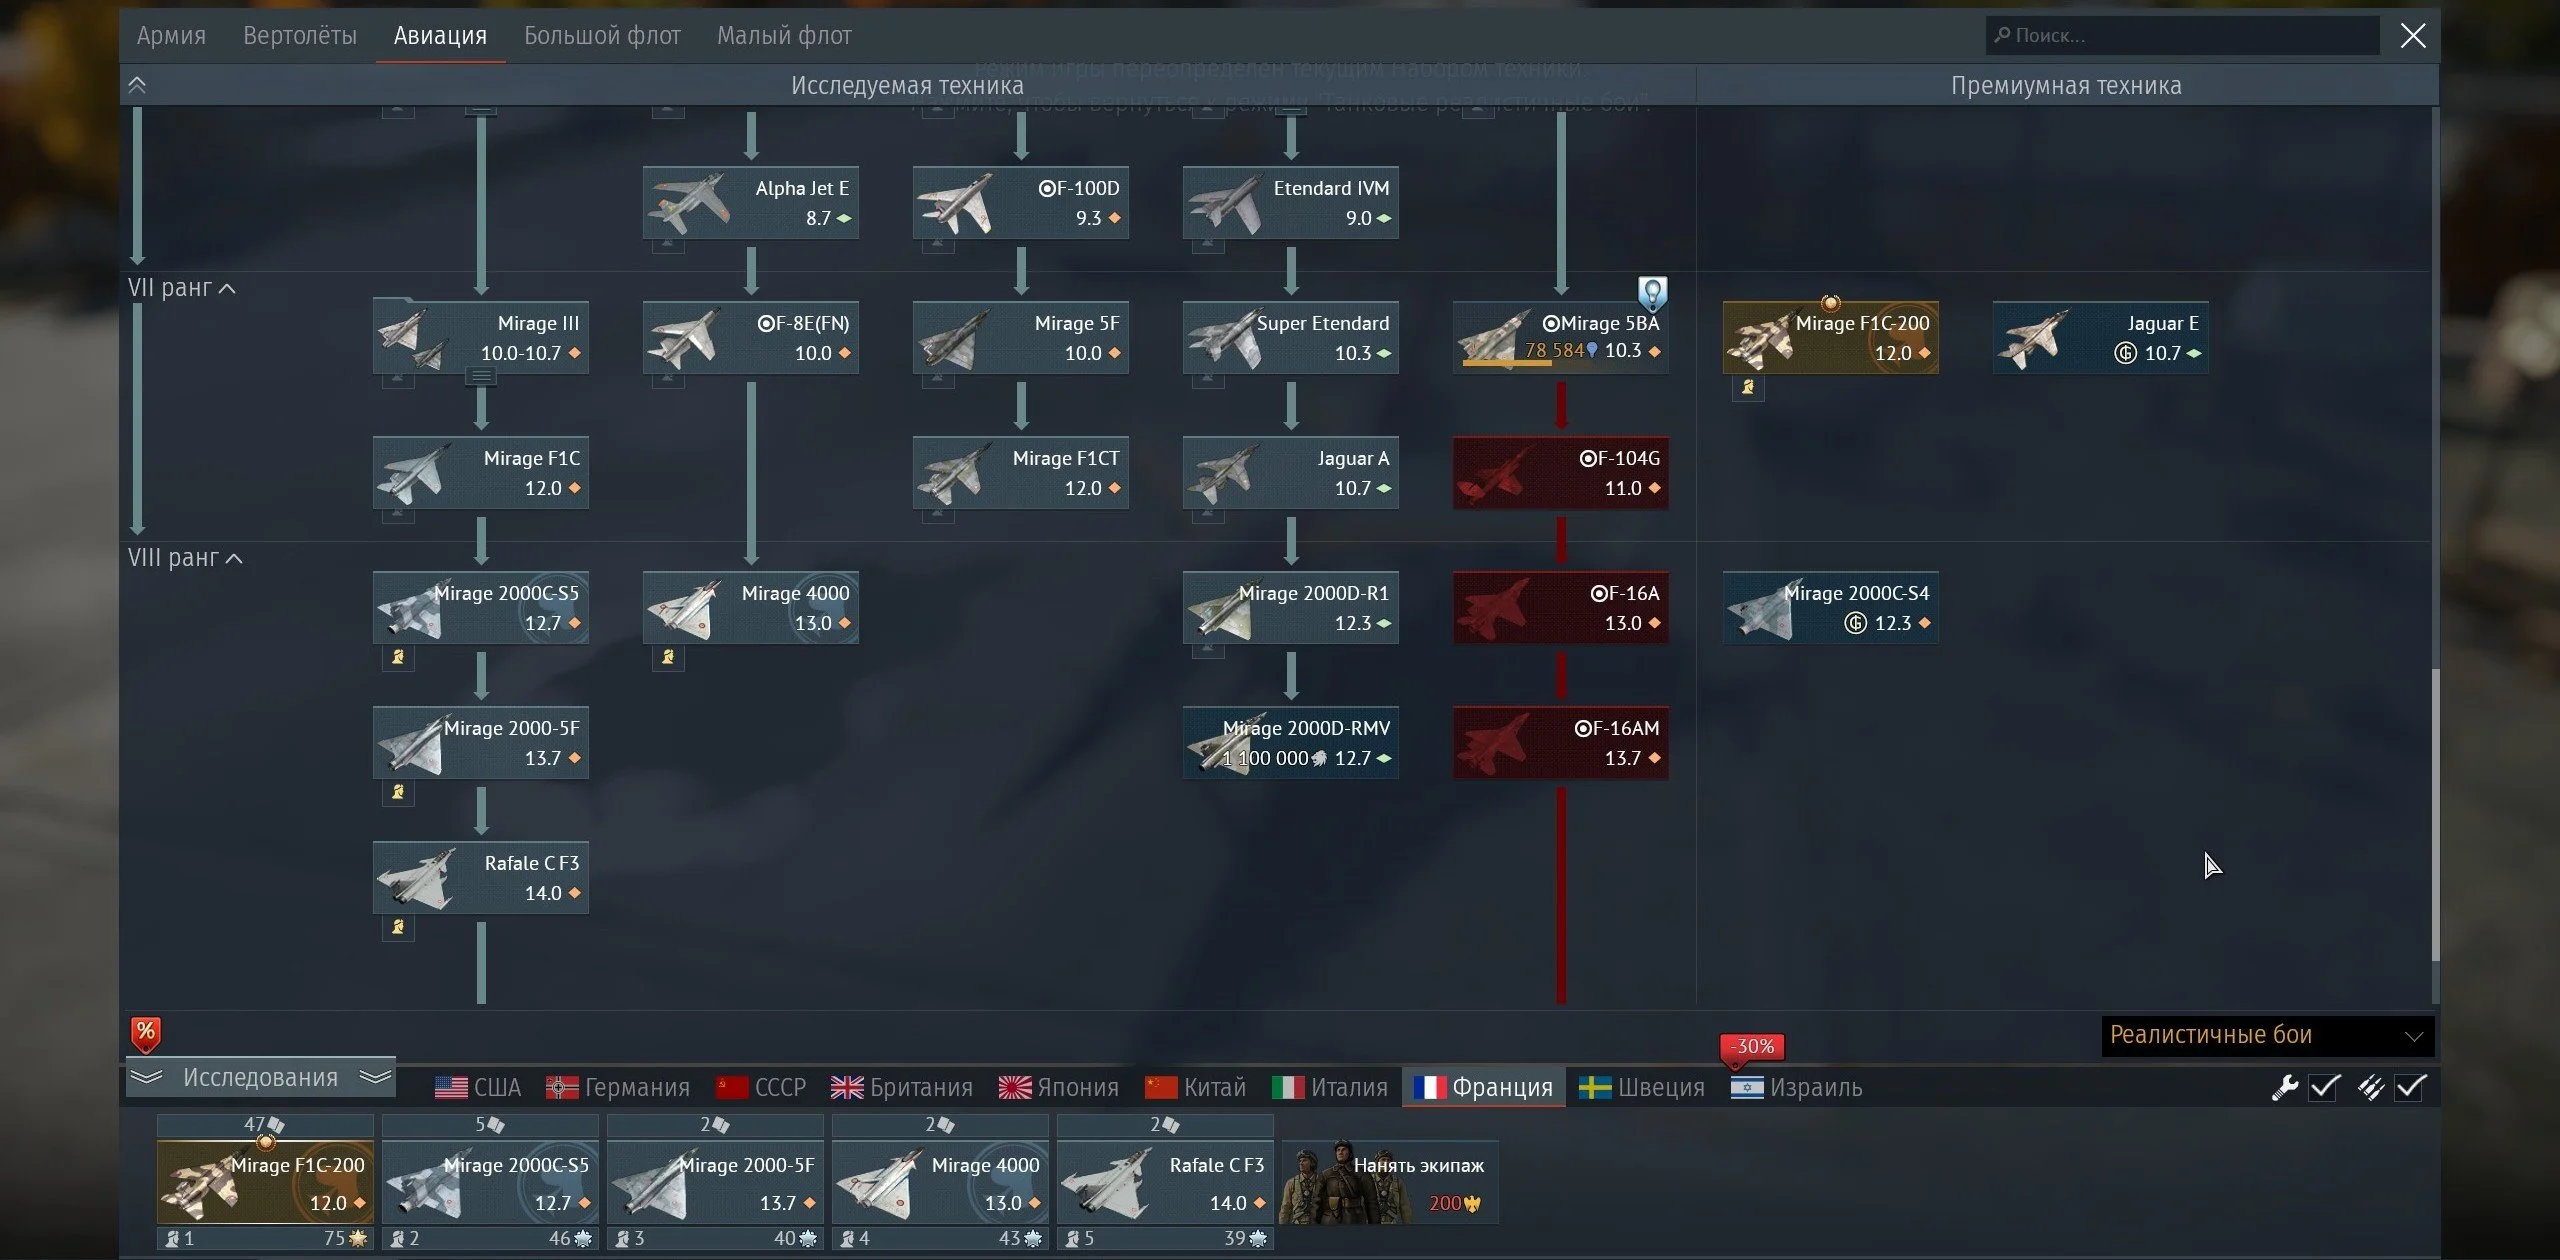Click the red discount percent badge icon

coord(146,1034)
